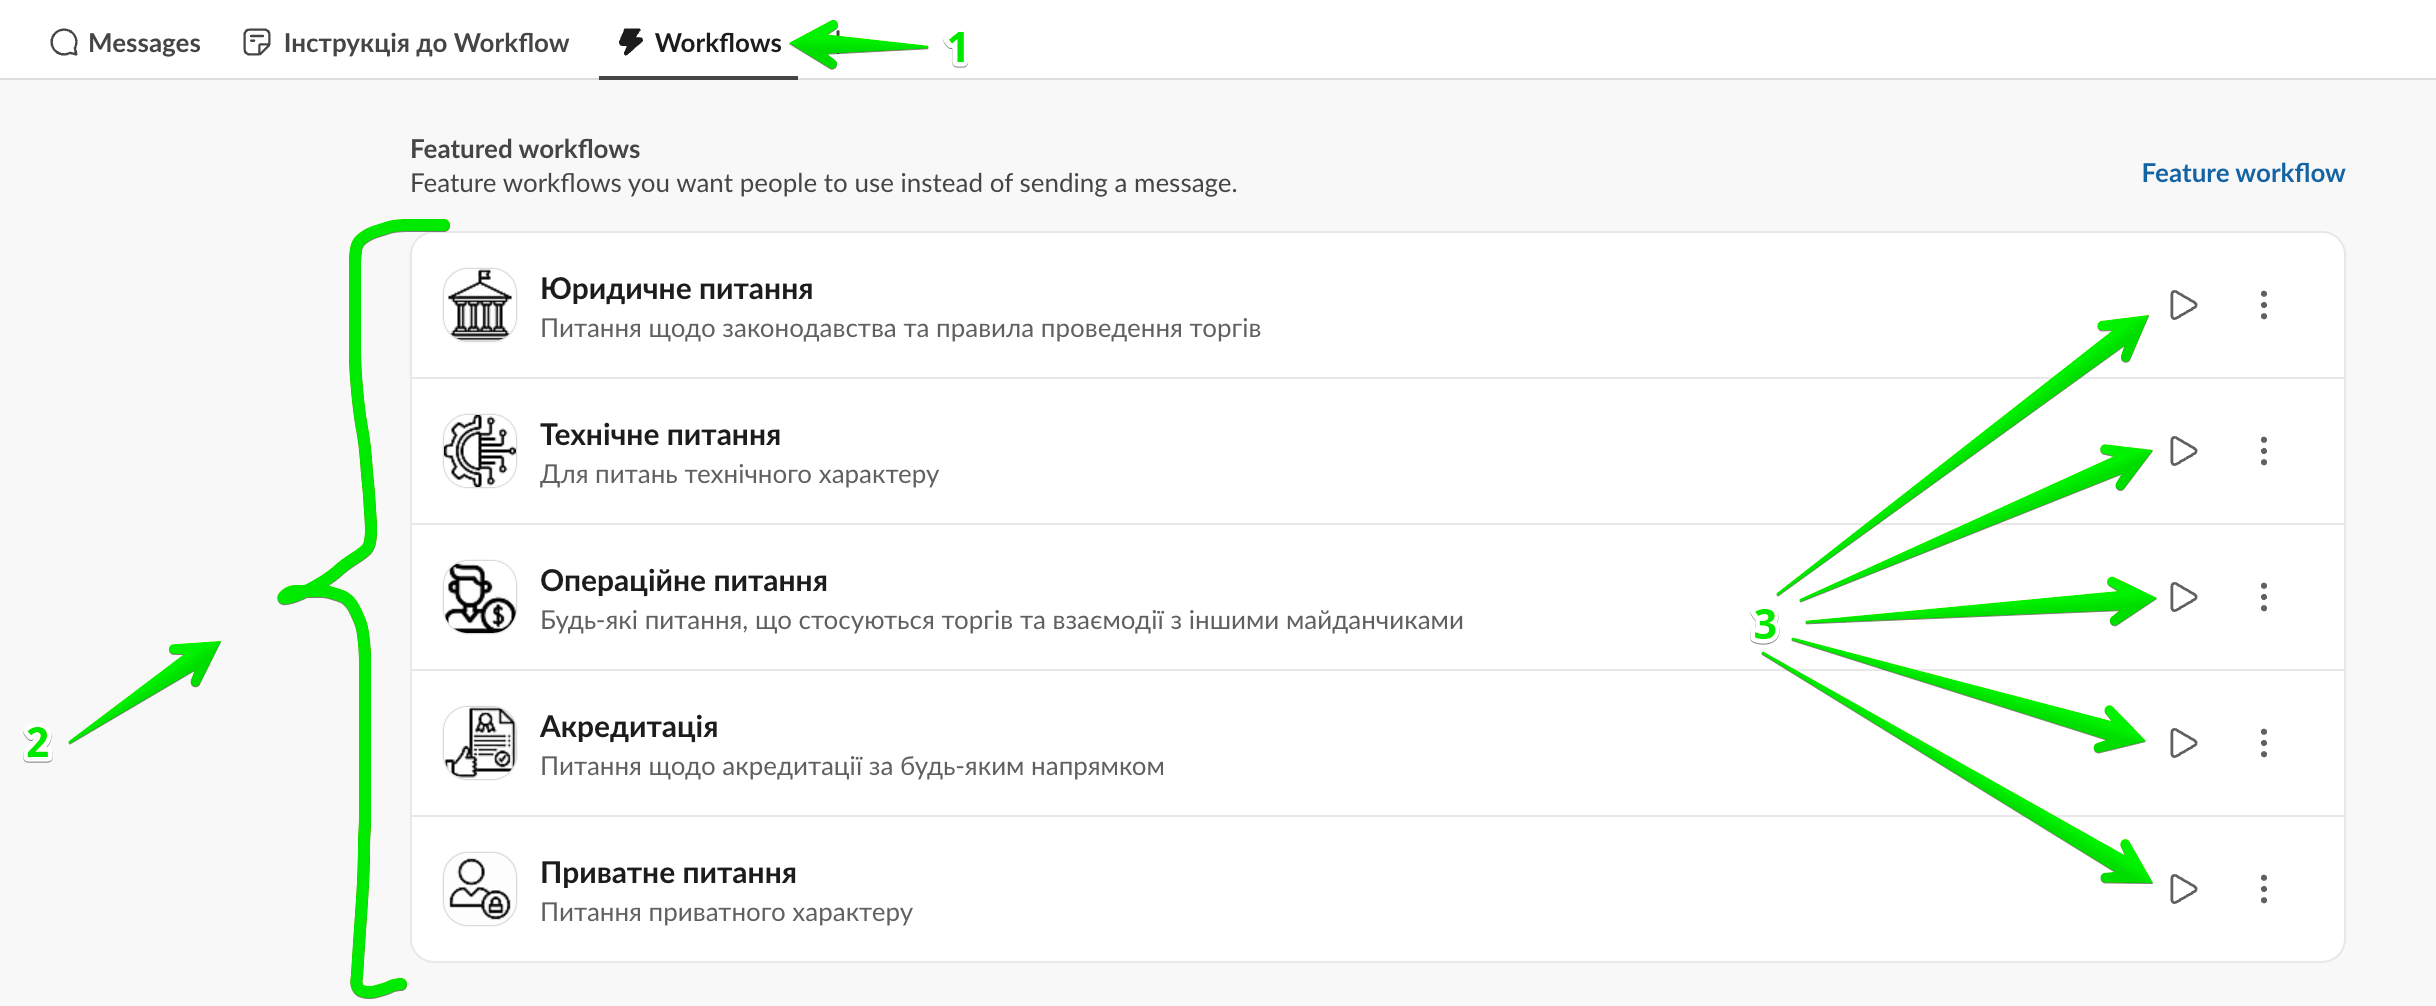Start the Операційне питання workflow
The height and width of the screenshot is (1006, 2436).
coord(2183,597)
